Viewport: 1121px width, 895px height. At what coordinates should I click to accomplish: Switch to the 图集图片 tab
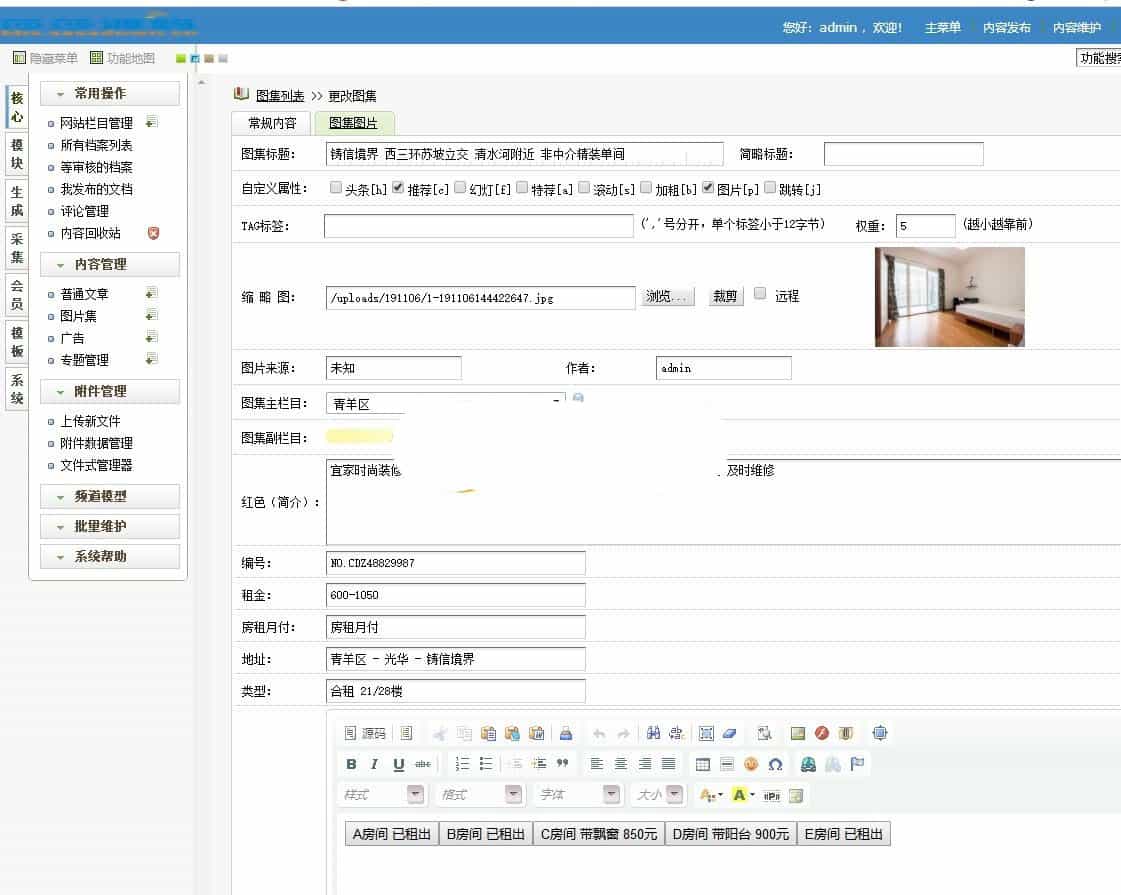[x=353, y=123]
